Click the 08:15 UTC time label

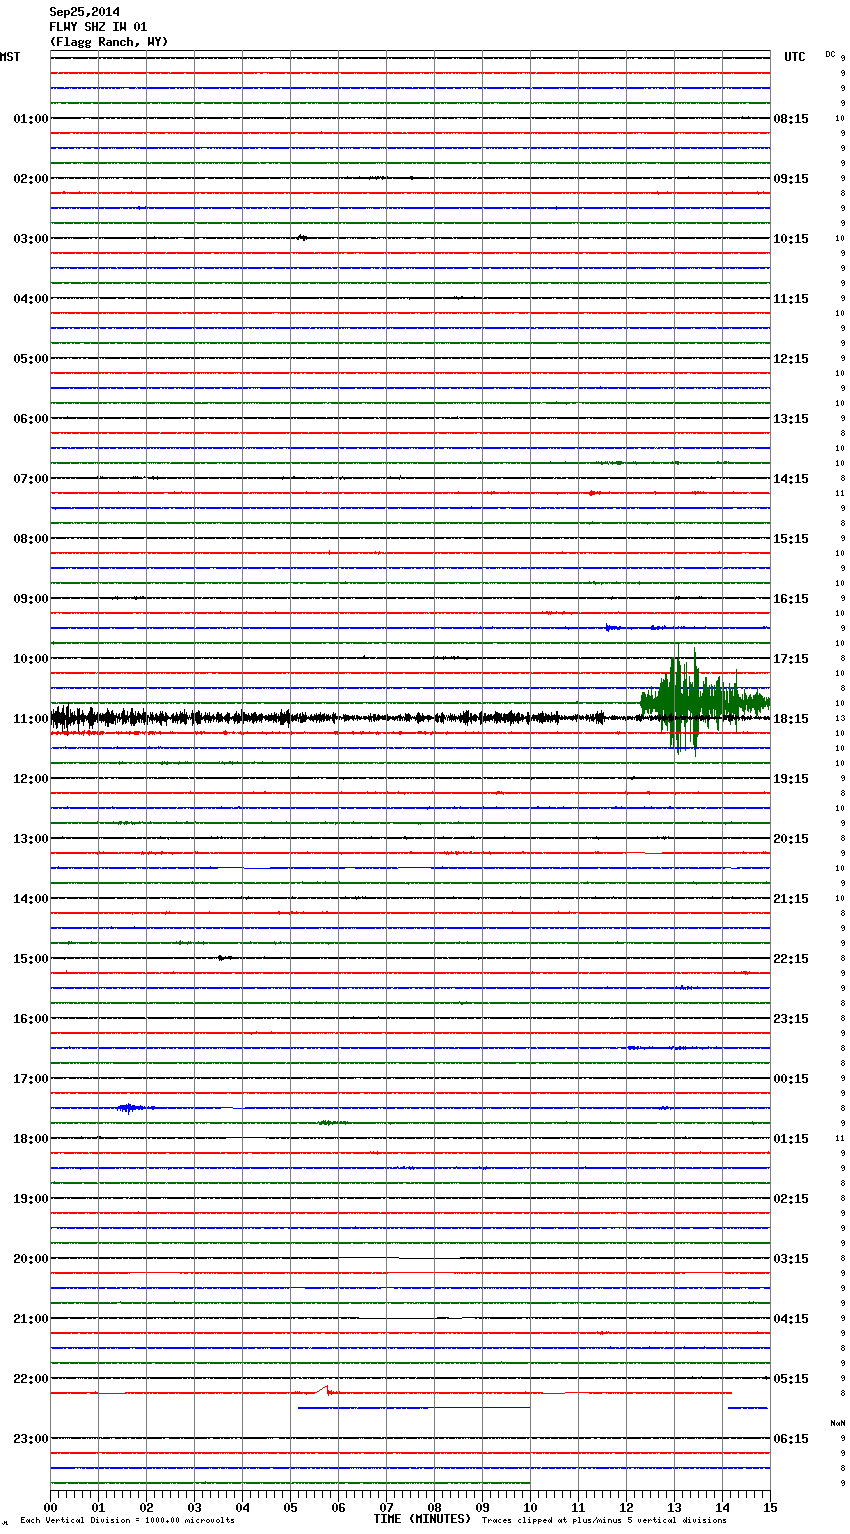pyautogui.click(x=791, y=119)
